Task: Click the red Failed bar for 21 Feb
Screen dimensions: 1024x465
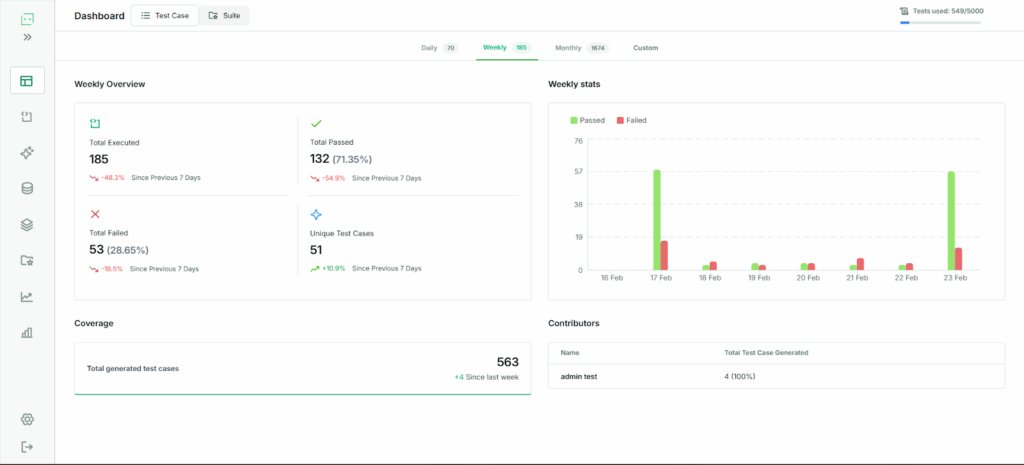Action: tap(861, 264)
